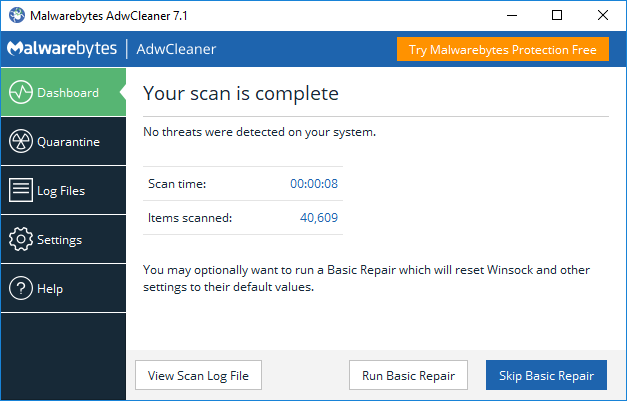Click 'No threats were detected' message
The height and width of the screenshot is (401, 627).
point(260,132)
